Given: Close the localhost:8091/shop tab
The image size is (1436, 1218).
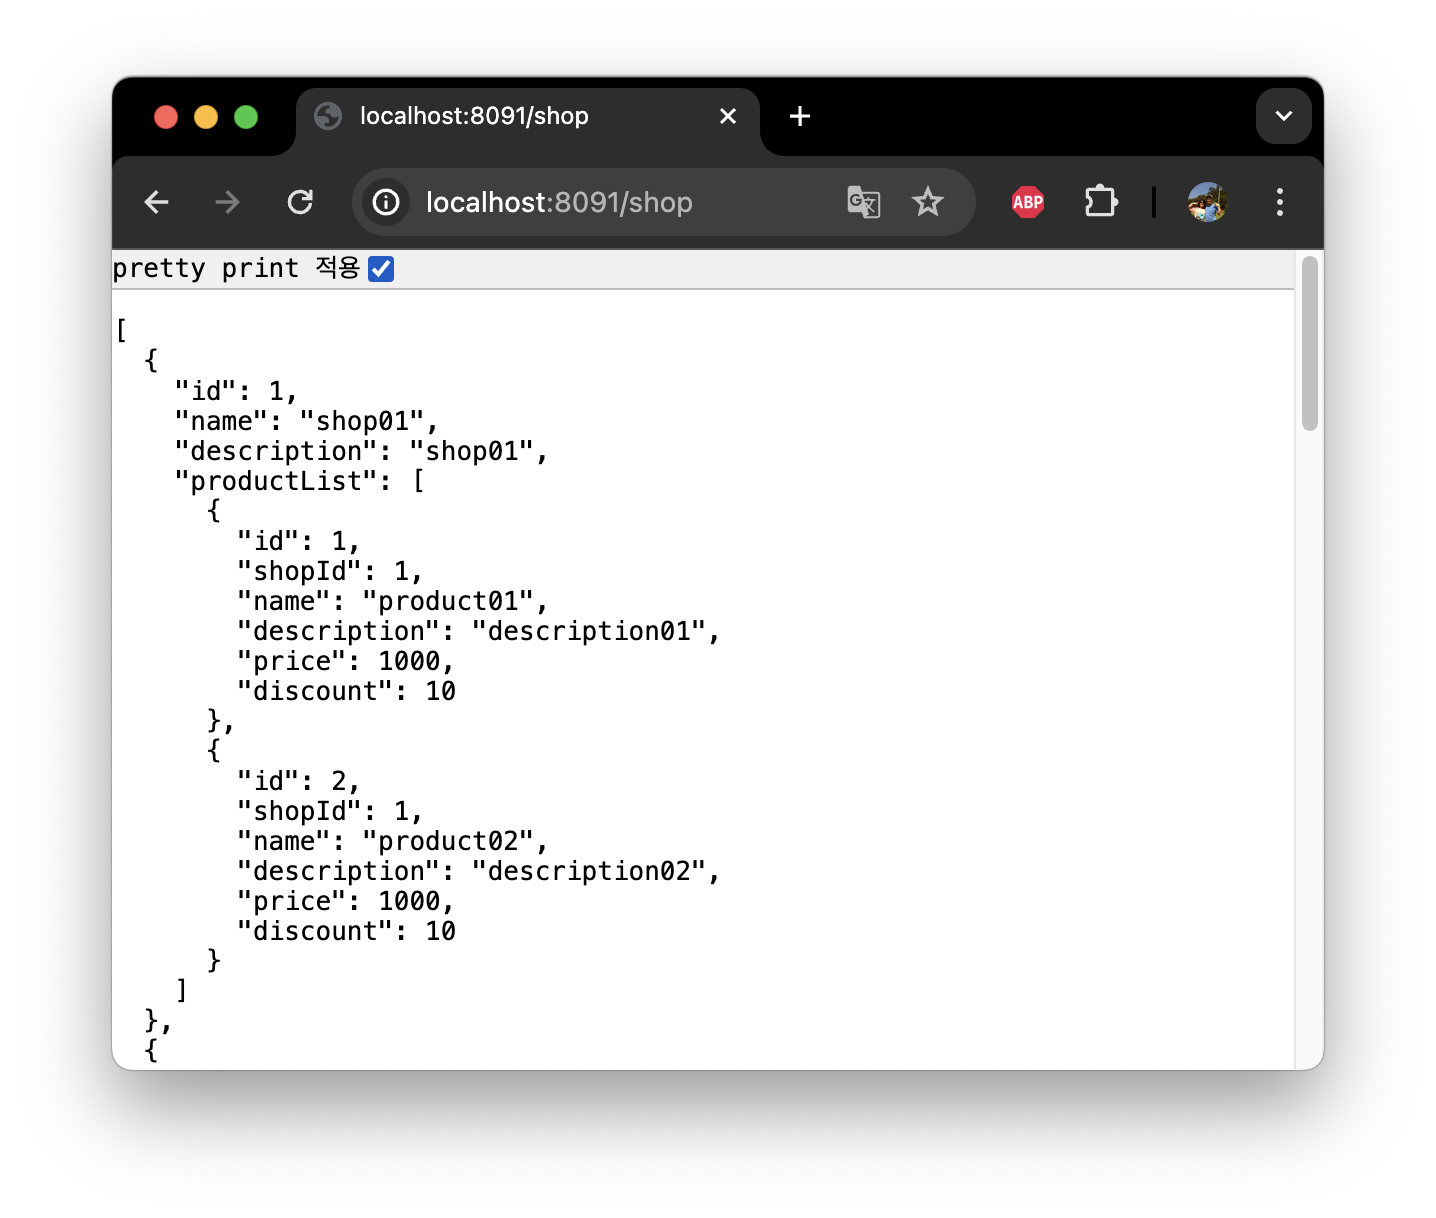Looking at the screenshot, I should 727,116.
